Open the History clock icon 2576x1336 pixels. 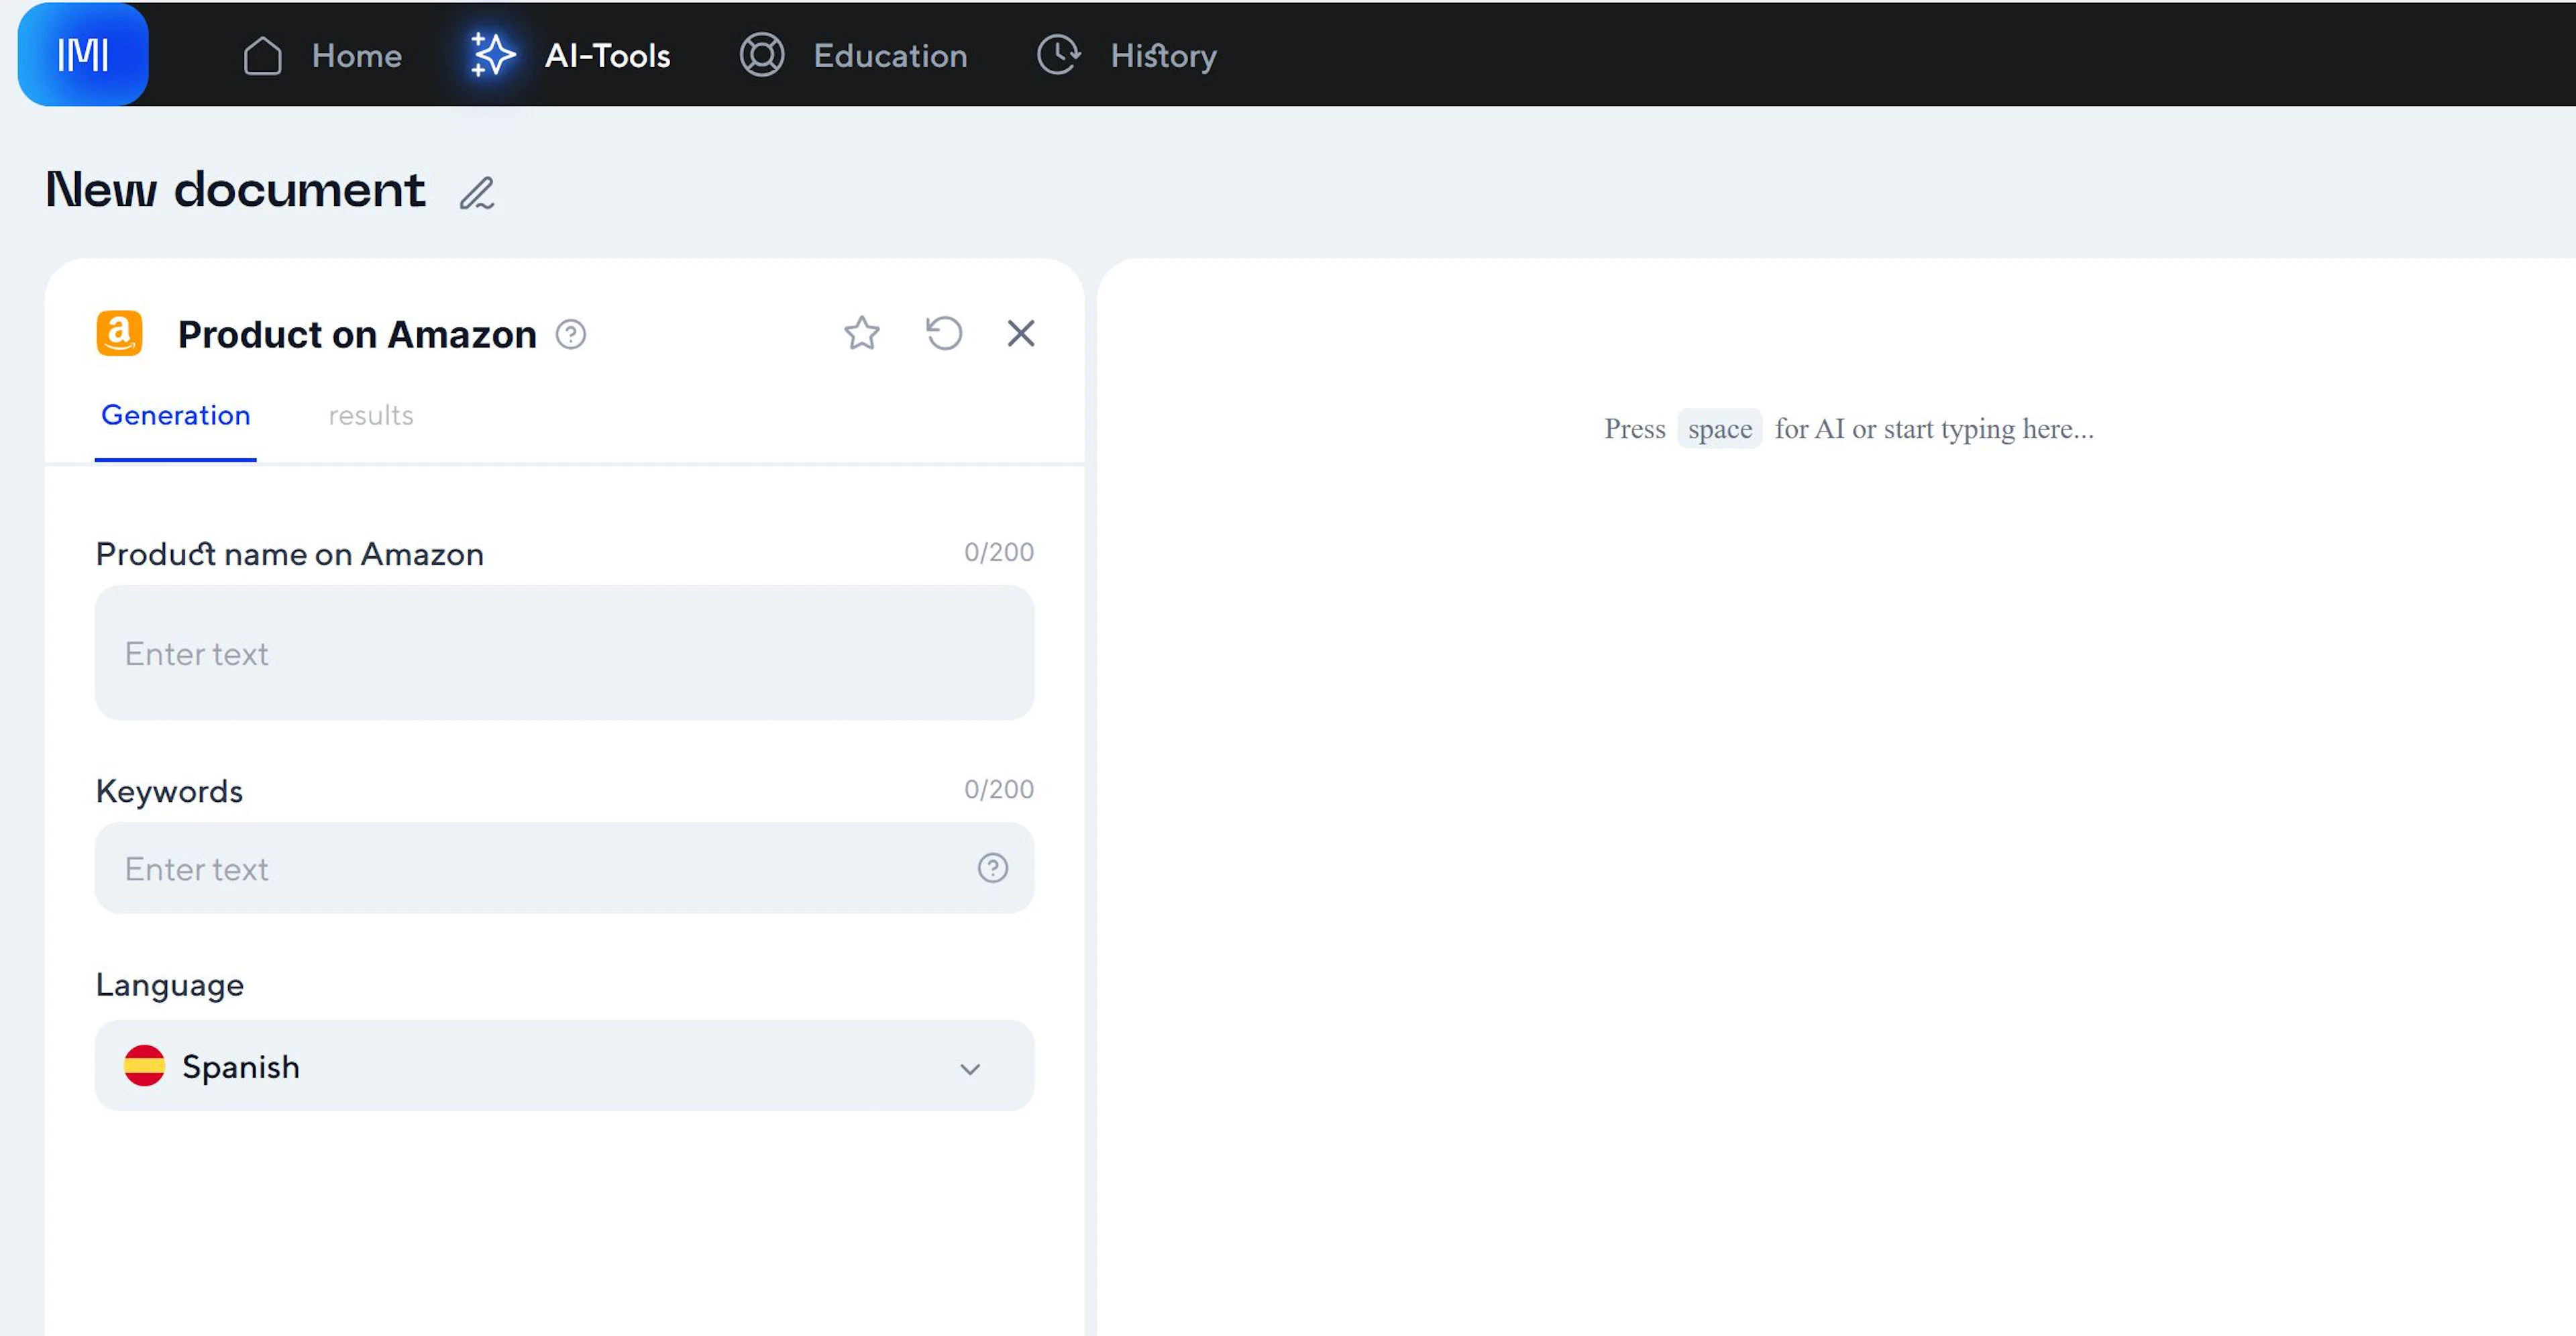1058,55
